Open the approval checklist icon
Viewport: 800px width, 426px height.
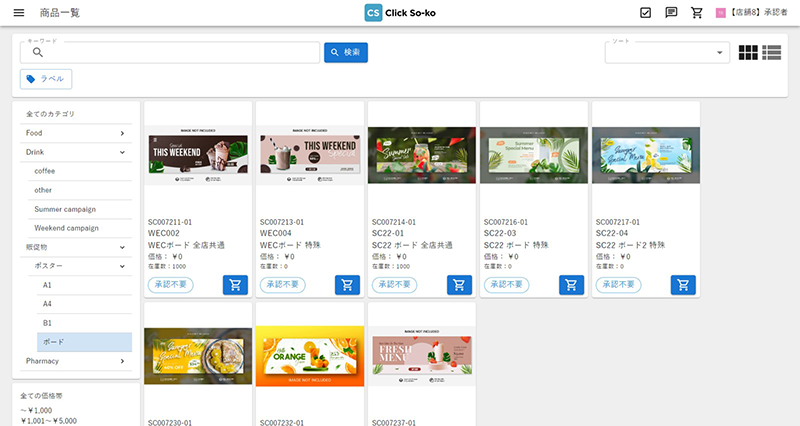click(x=645, y=13)
